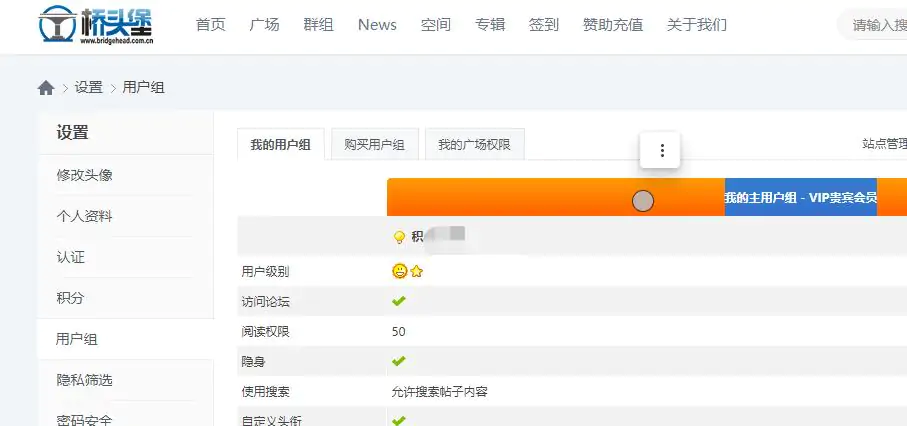Focus the 请输入搜 search field
Viewport: 907px width, 426px height.
[873, 25]
